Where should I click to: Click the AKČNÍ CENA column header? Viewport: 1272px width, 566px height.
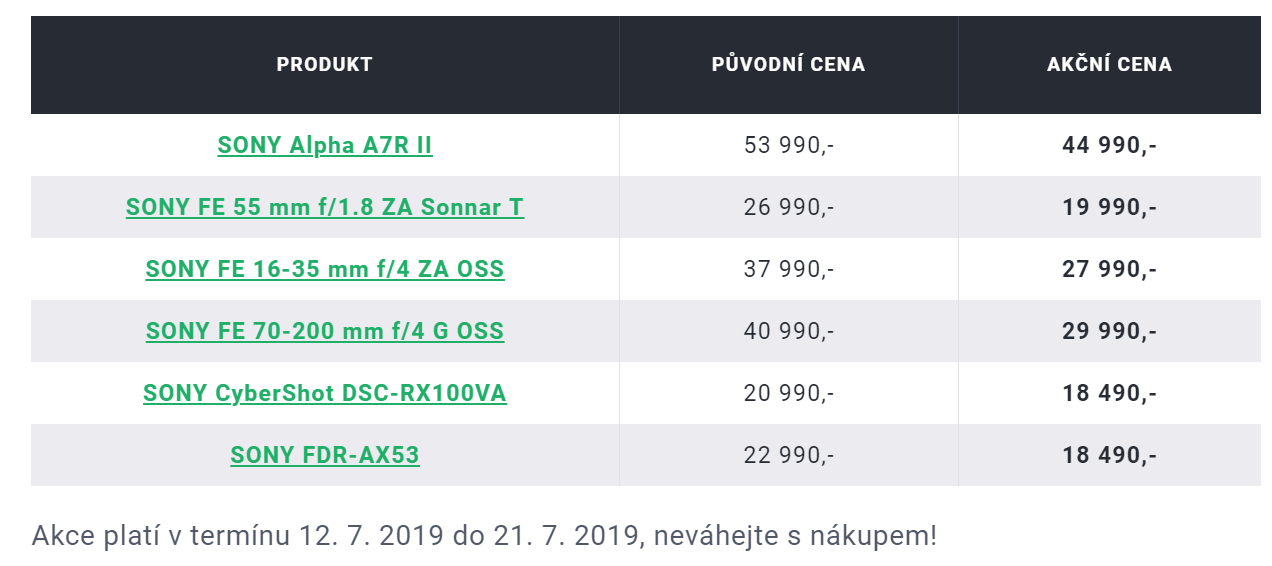coord(1110,65)
